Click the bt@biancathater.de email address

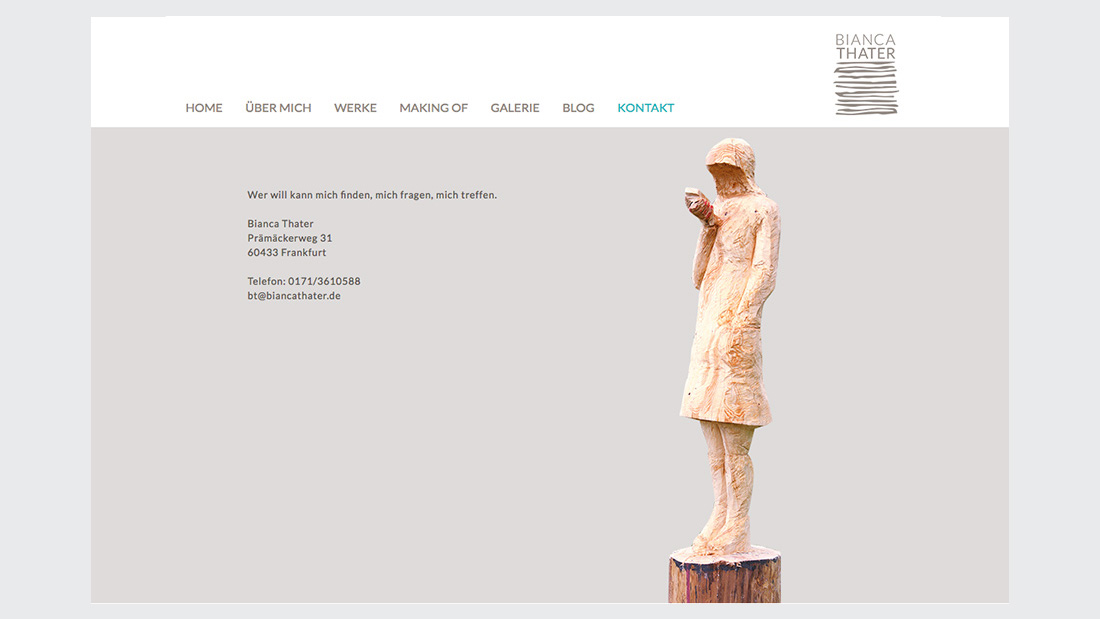[294, 295]
